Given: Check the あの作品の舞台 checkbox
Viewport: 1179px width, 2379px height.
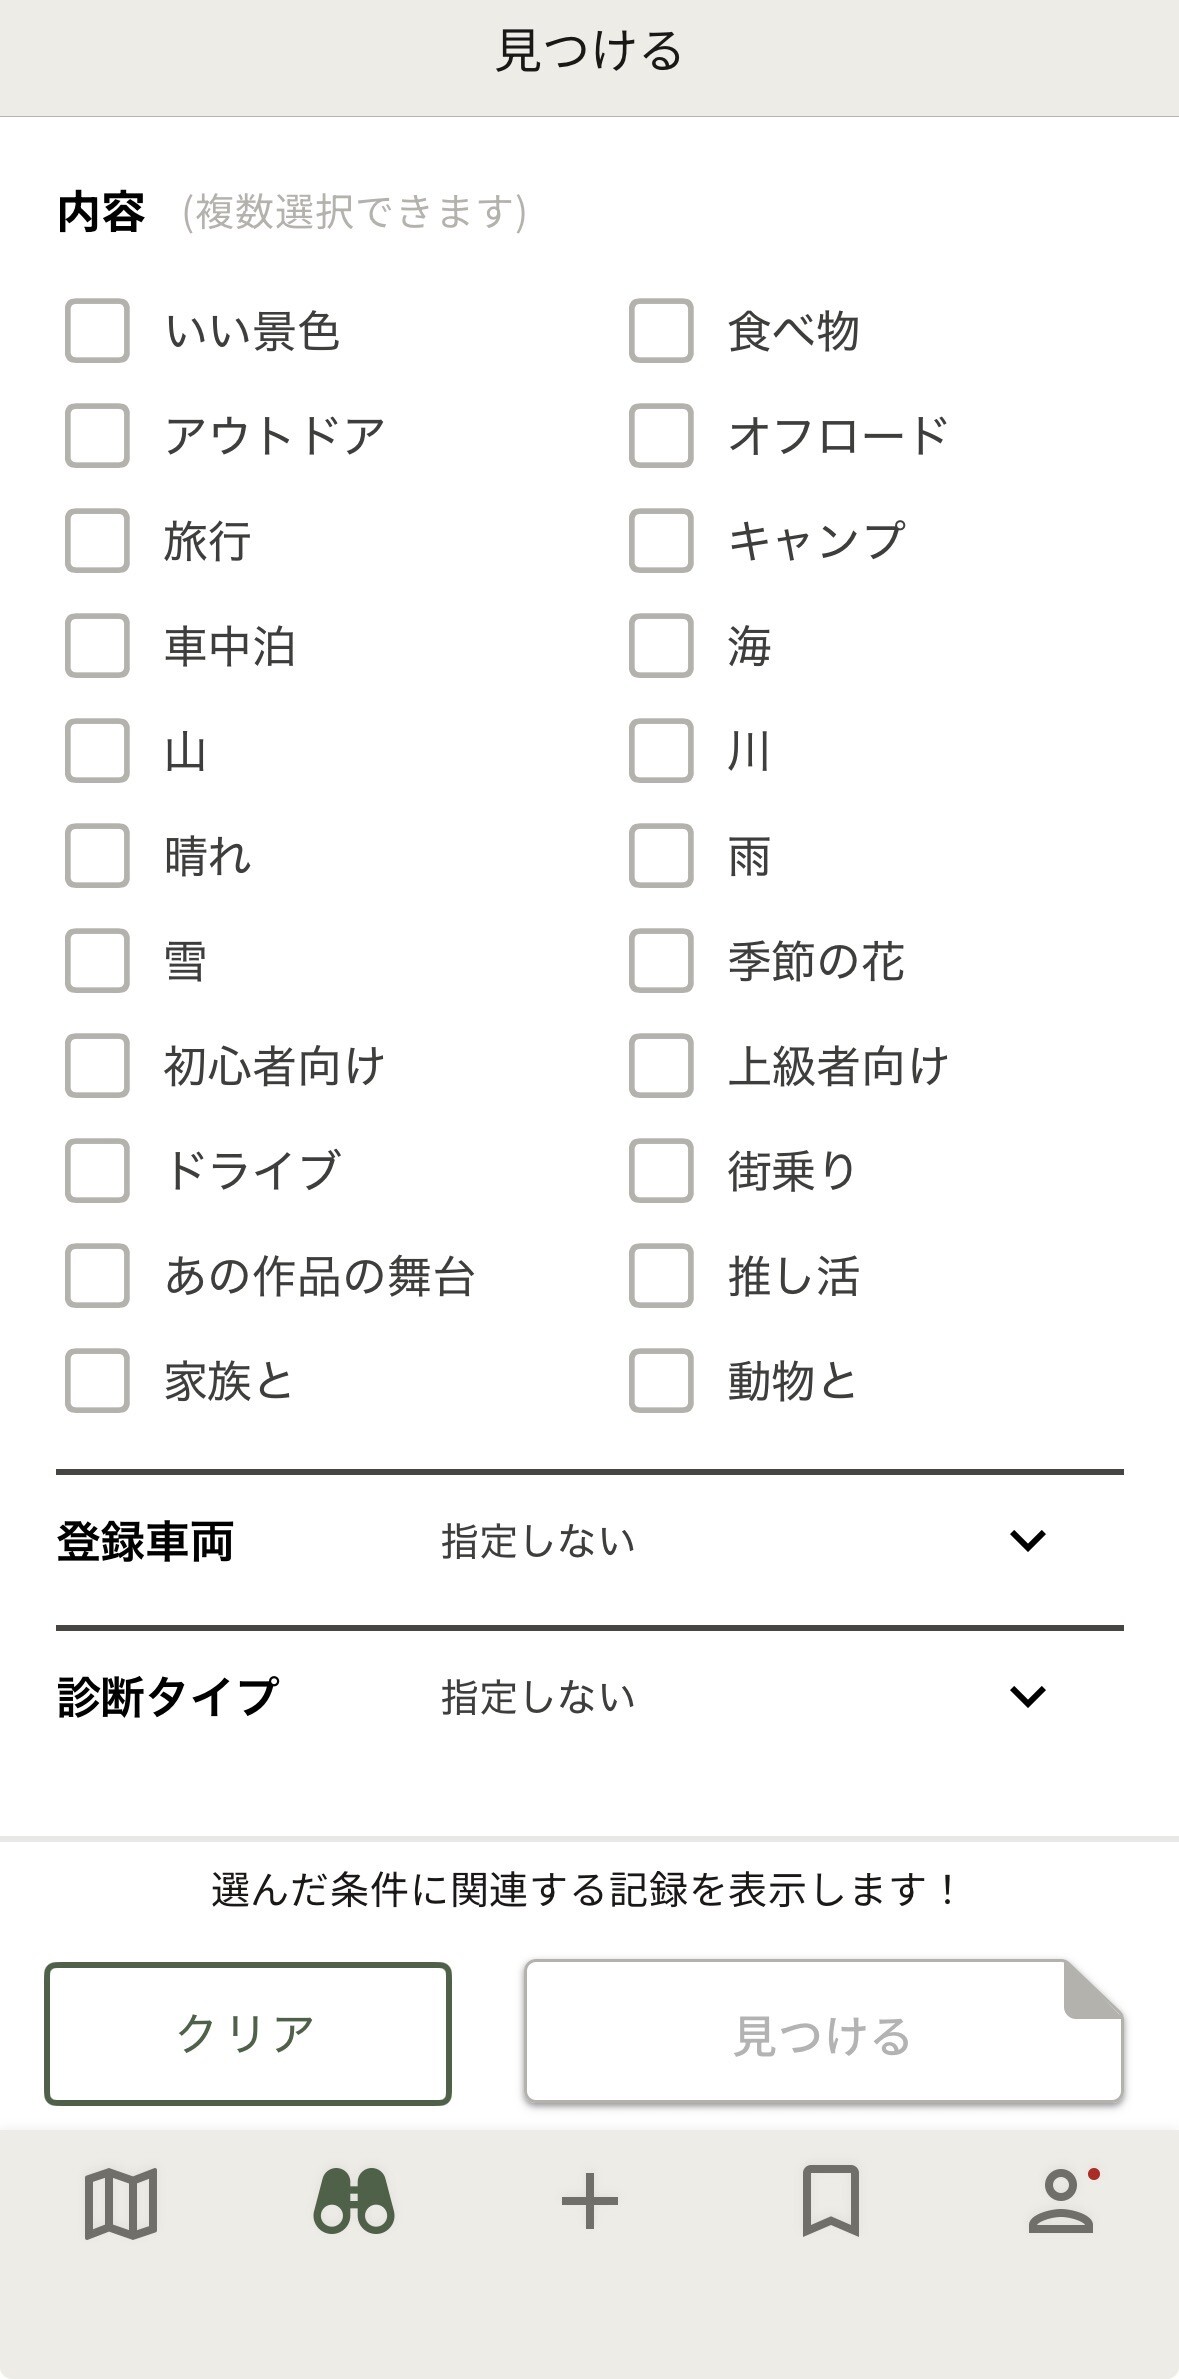Looking at the screenshot, I should point(97,1276).
